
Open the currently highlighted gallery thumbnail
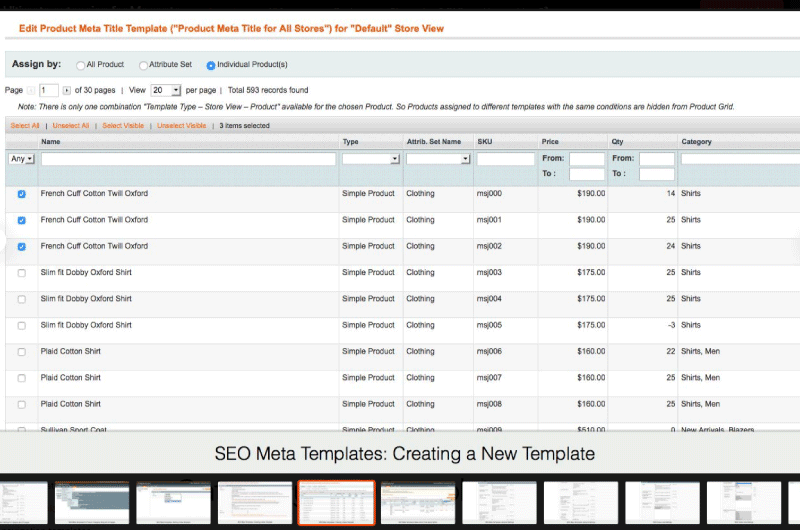tap(336, 502)
